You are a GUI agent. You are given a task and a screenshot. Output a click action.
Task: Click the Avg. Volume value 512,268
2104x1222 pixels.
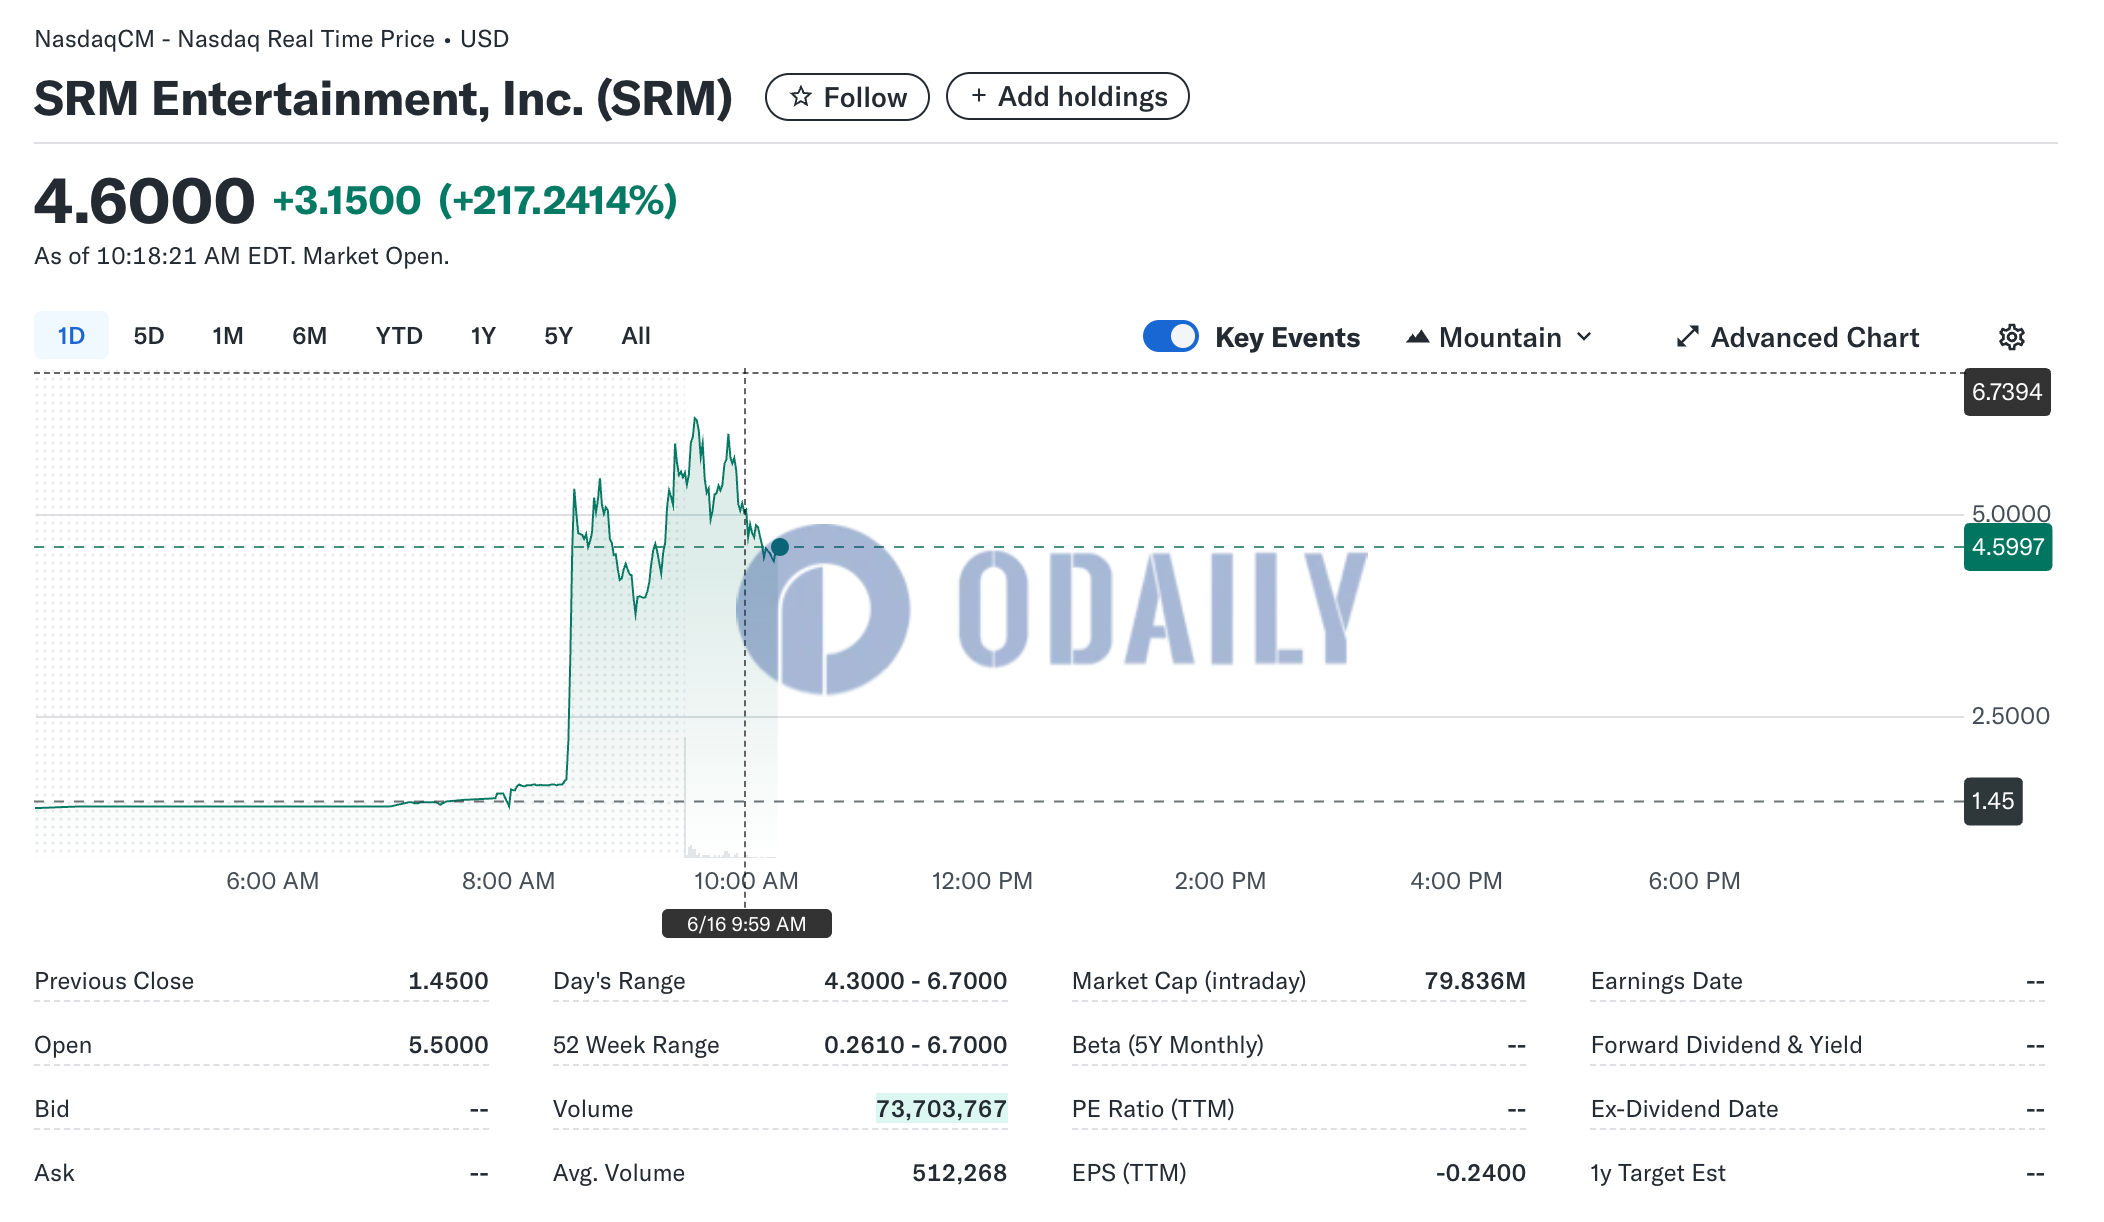click(959, 1173)
